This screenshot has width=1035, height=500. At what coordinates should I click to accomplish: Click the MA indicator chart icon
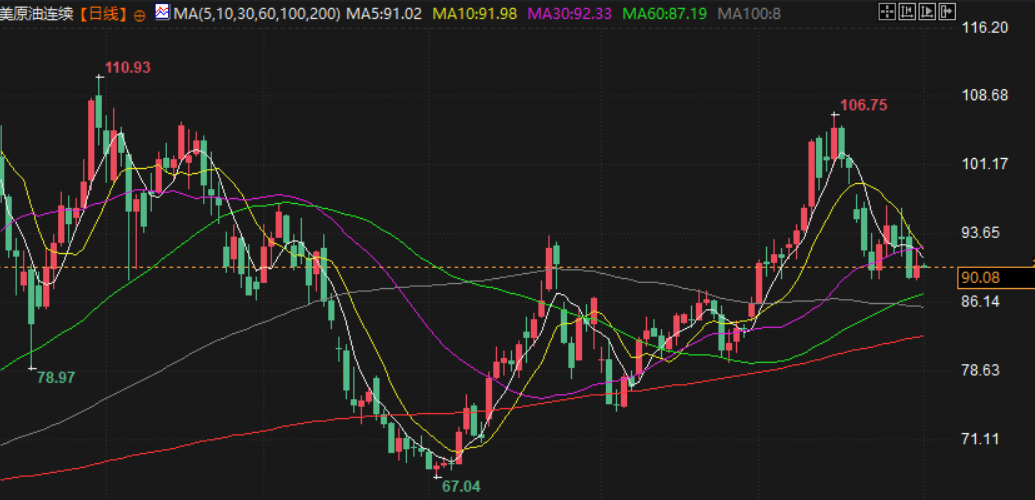pyautogui.click(x=161, y=12)
